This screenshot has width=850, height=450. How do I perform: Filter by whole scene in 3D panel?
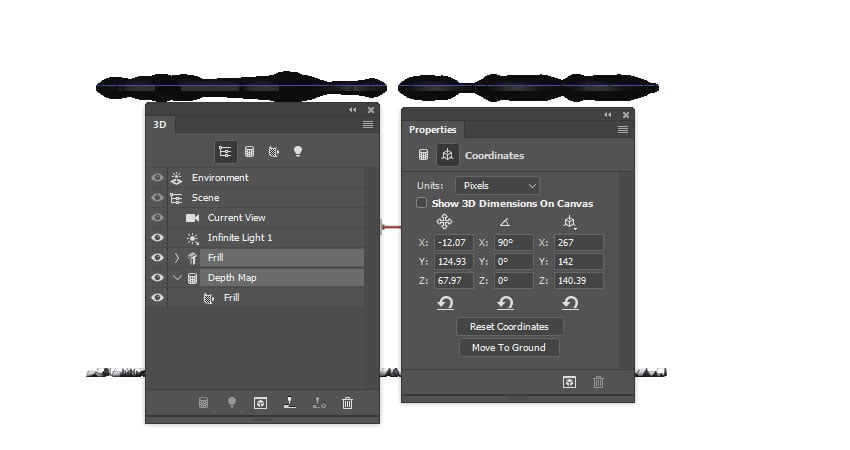click(x=225, y=152)
